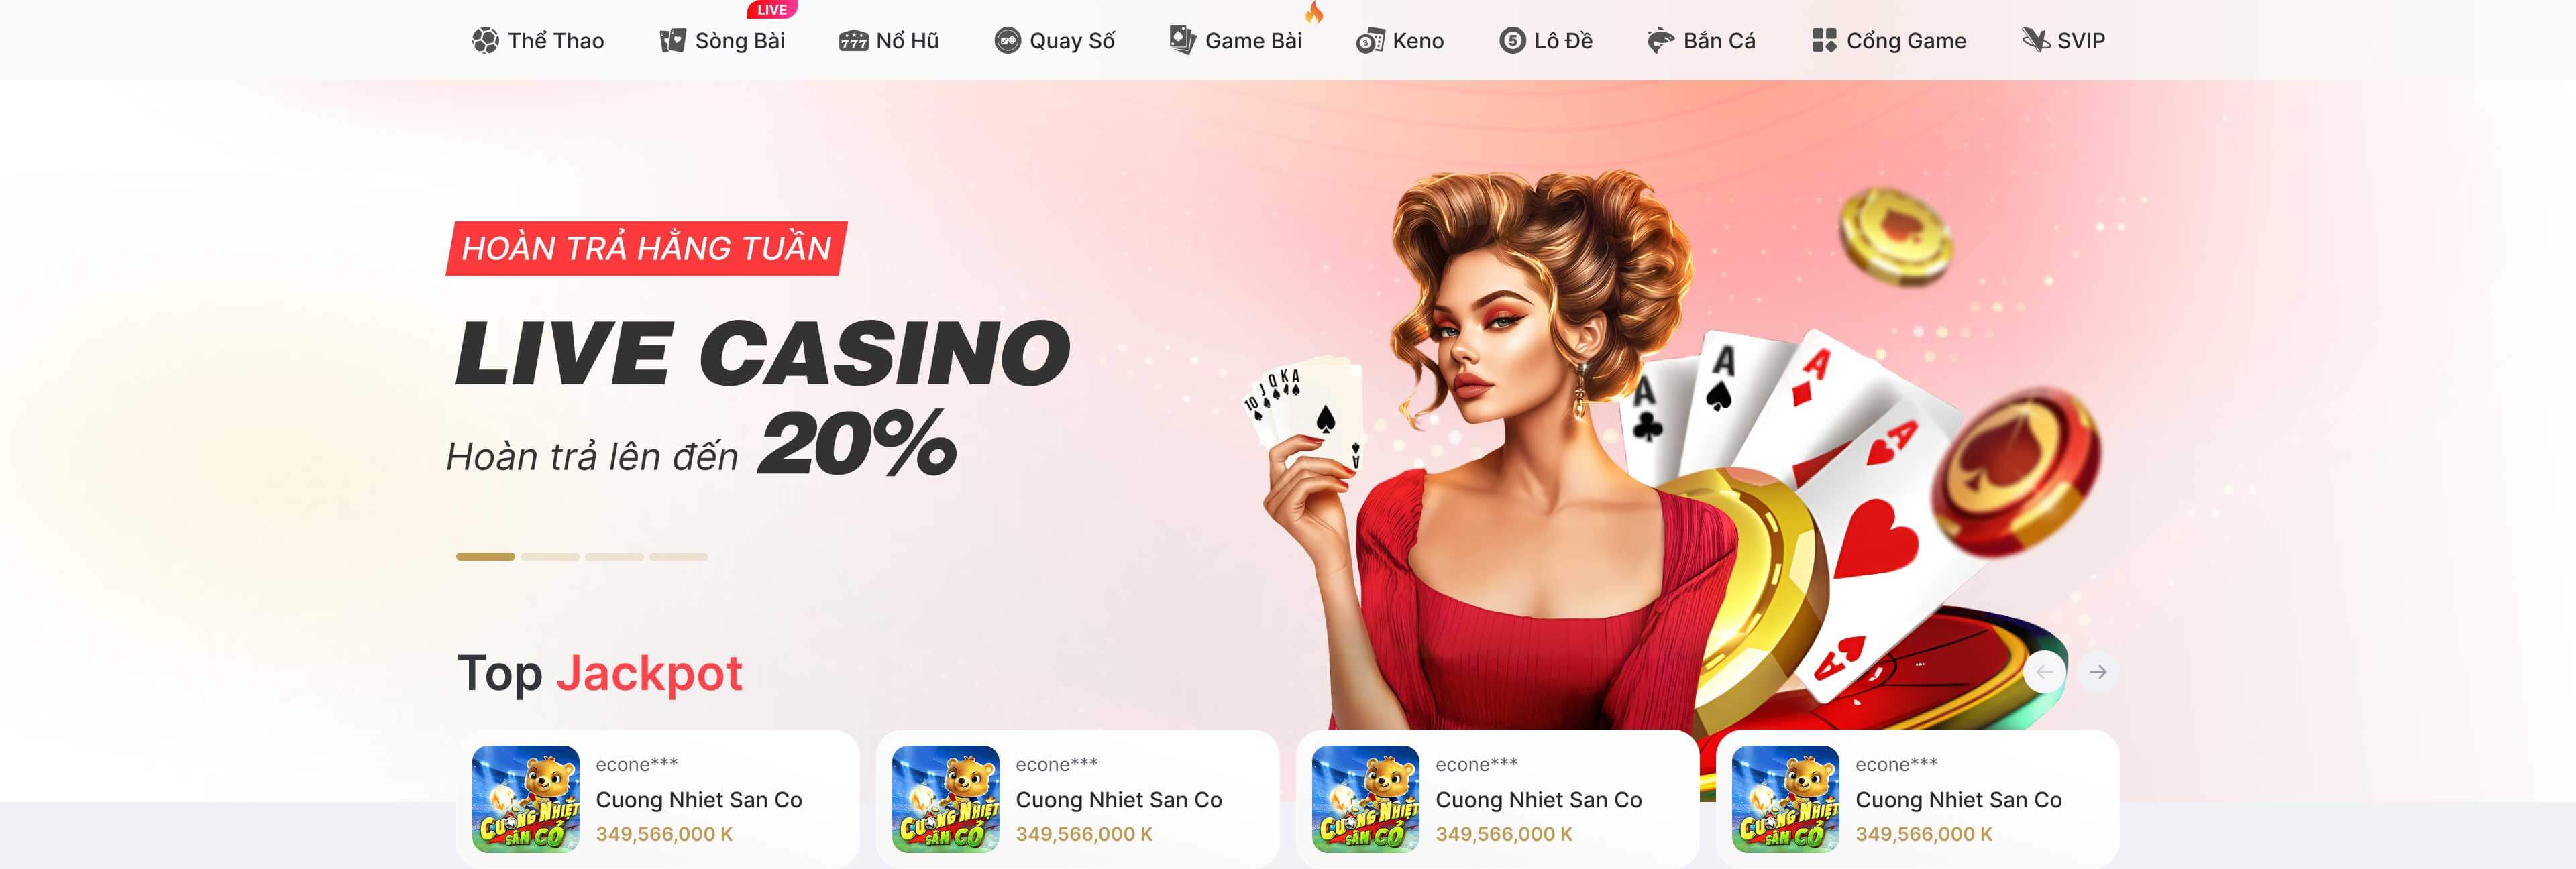Click the Keno ticket icon
This screenshot has width=2576, height=869.
pyautogui.click(x=1370, y=41)
